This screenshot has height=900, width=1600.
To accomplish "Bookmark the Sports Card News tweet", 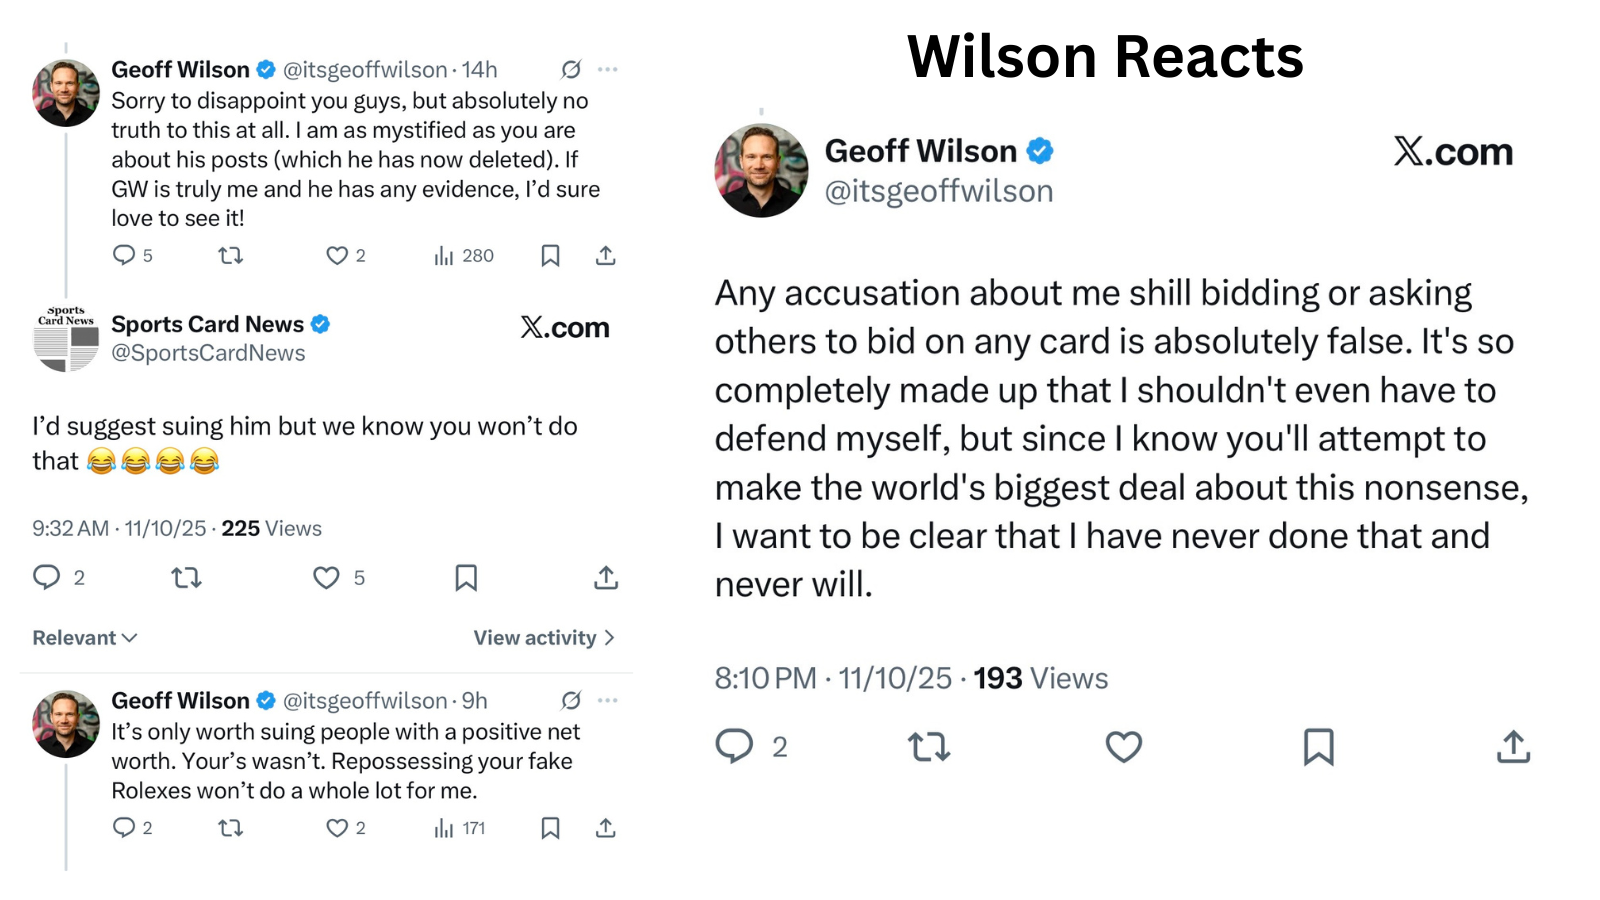I will [466, 578].
